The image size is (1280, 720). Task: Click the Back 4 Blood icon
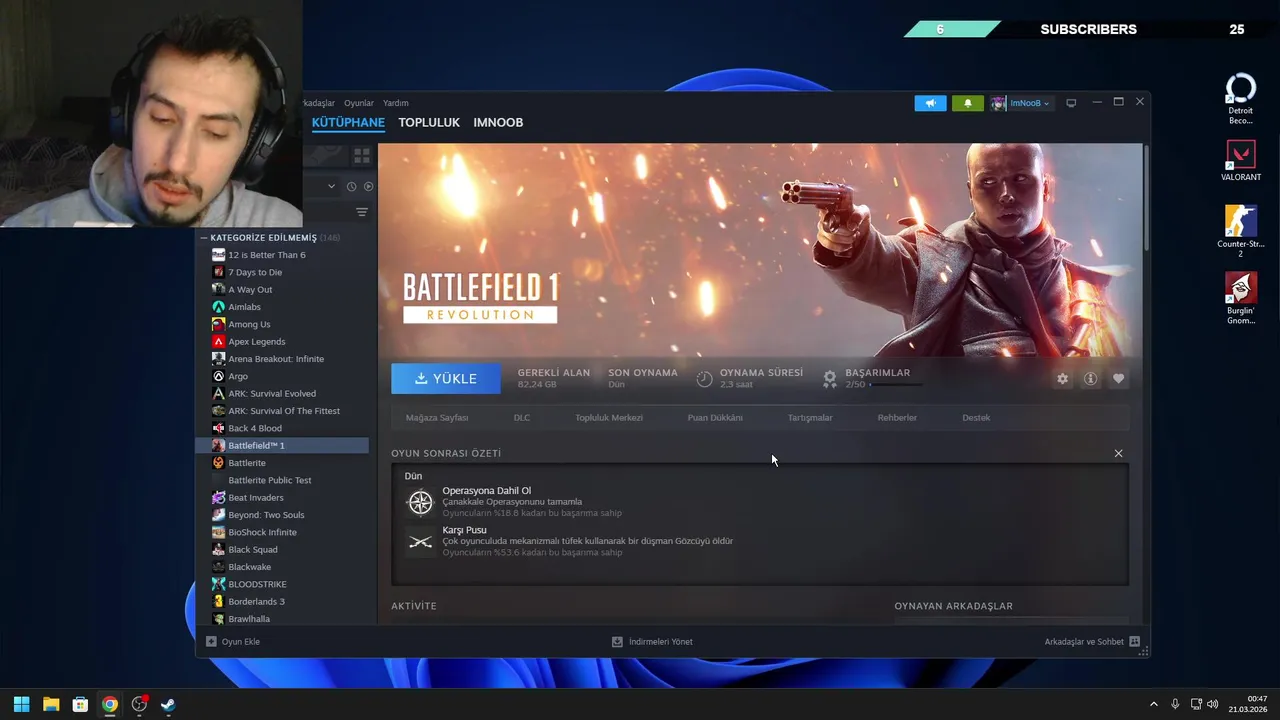coord(218,428)
